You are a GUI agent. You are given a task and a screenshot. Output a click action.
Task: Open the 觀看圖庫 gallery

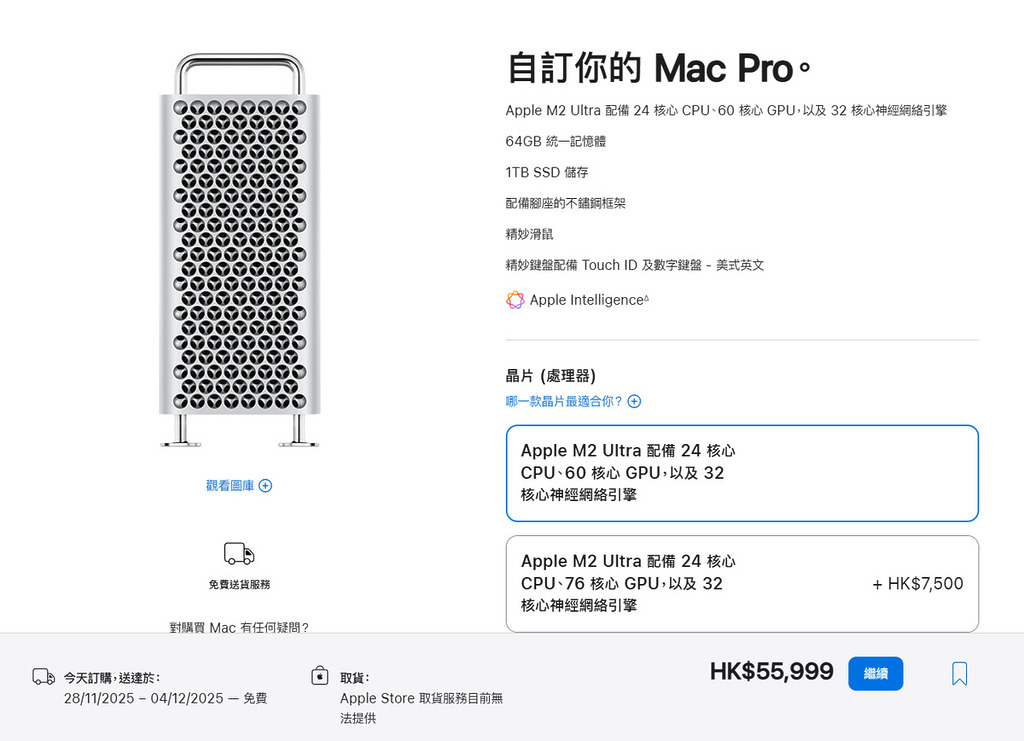[229, 485]
